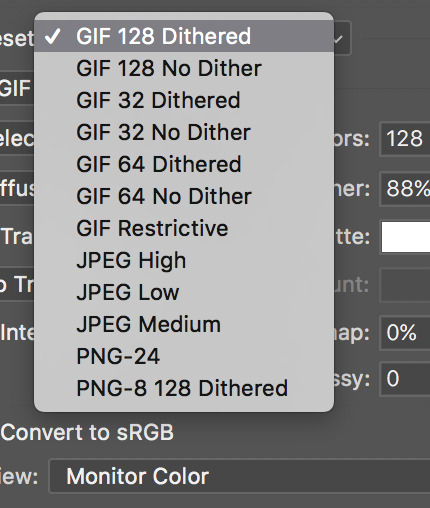The width and height of the screenshot is (430, 508).
Task: Select the PNG-24 preset
Action: (184, 356)
